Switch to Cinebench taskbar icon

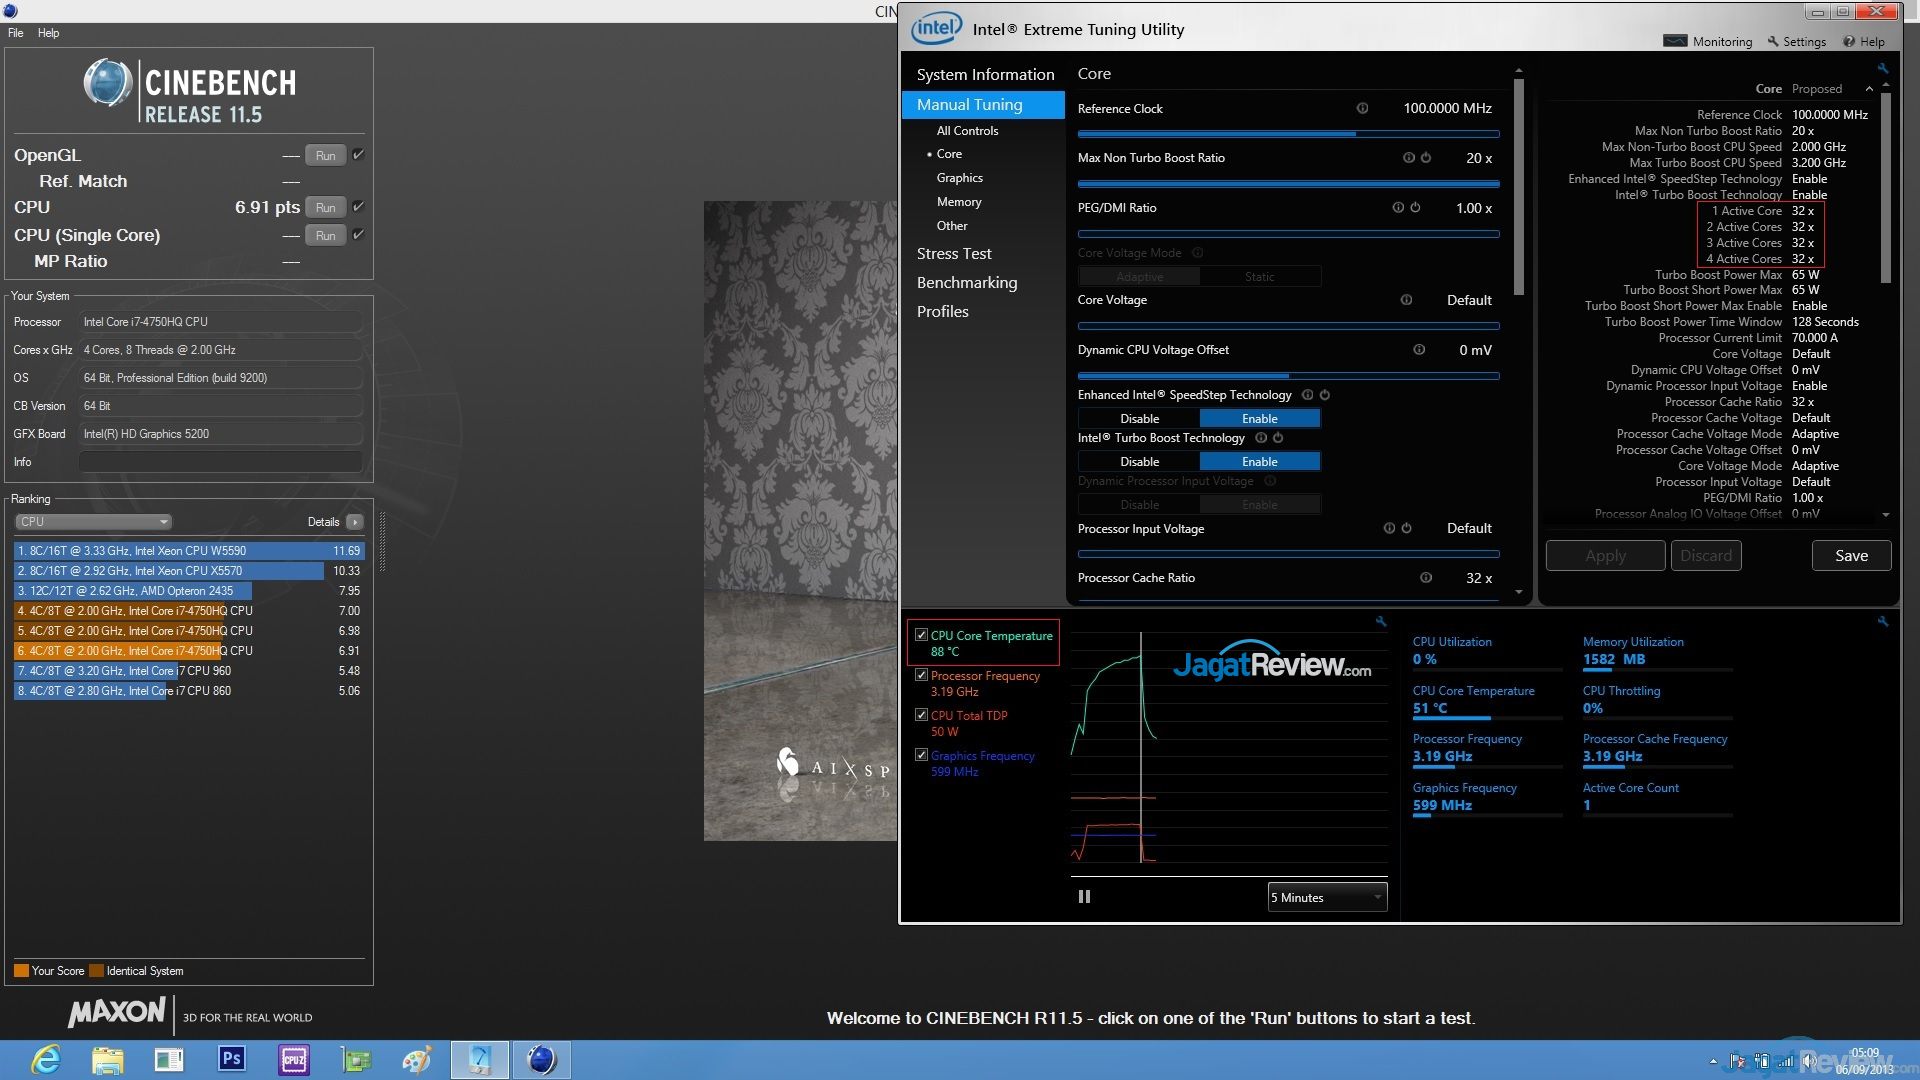(x=541, y=1060)
